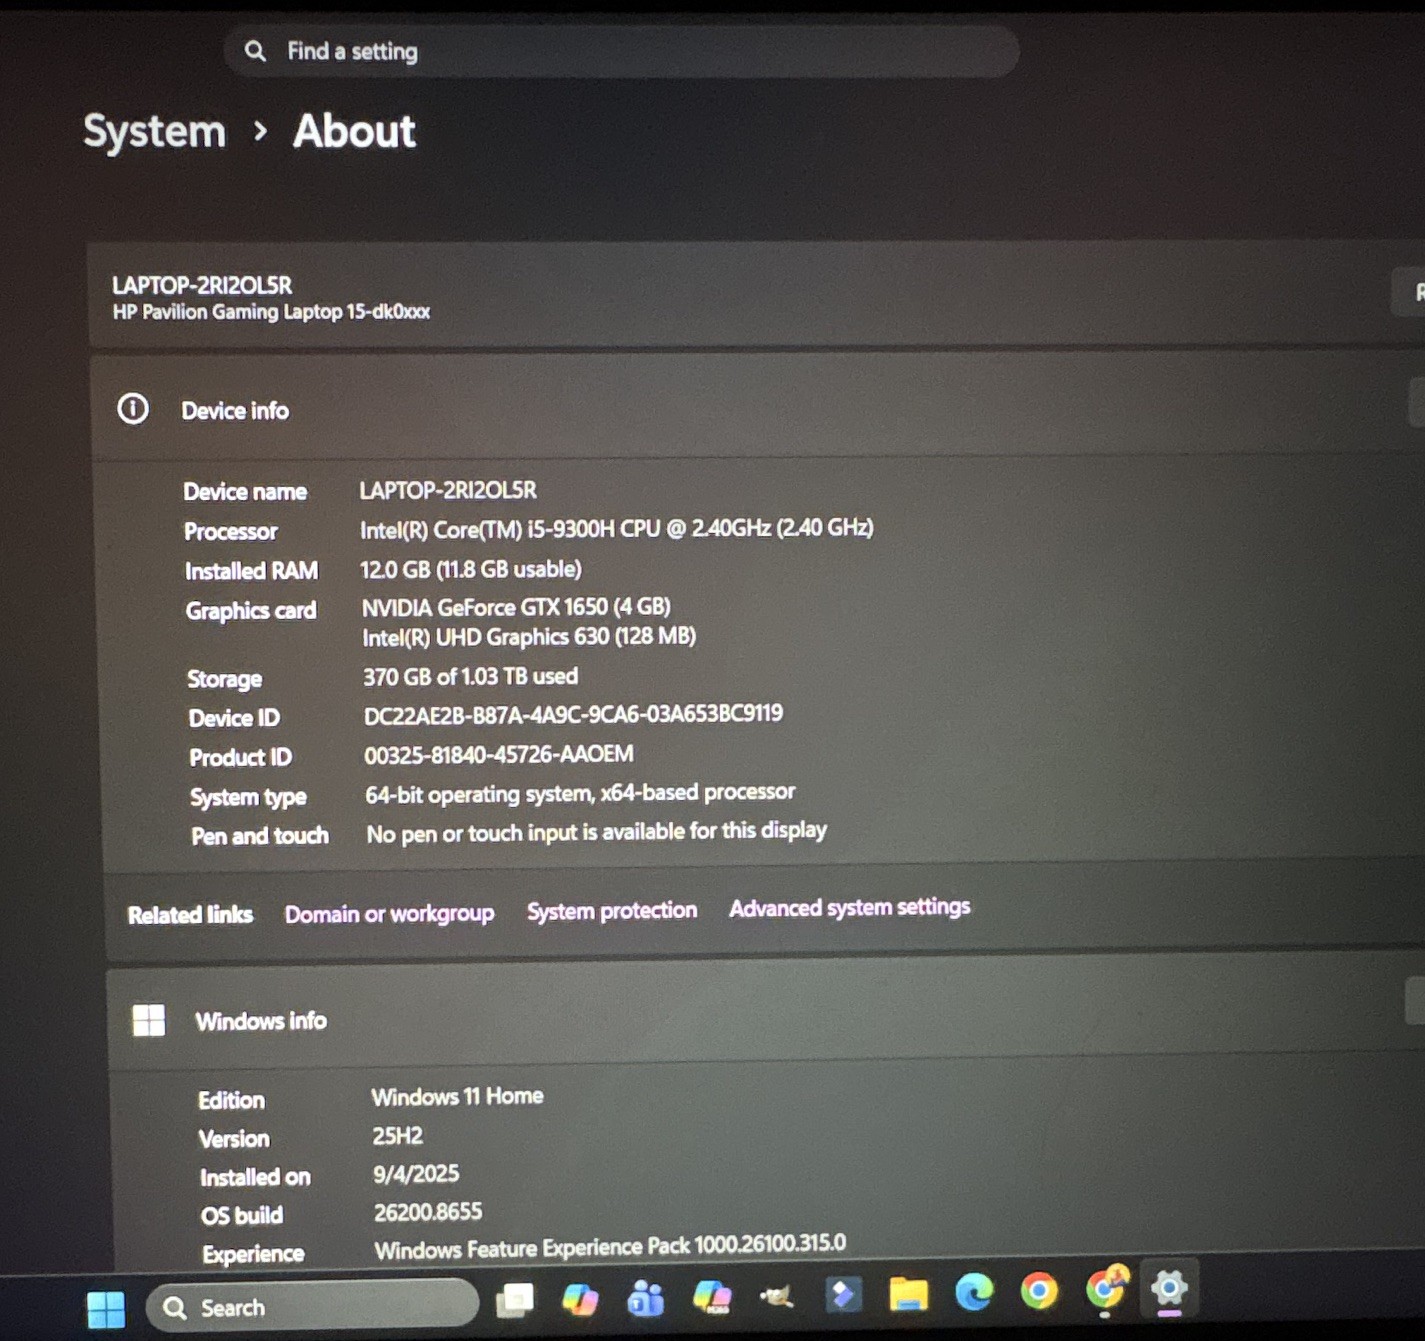Open System protection link
Screen dimensions: 1425x1341
point(612,911)
